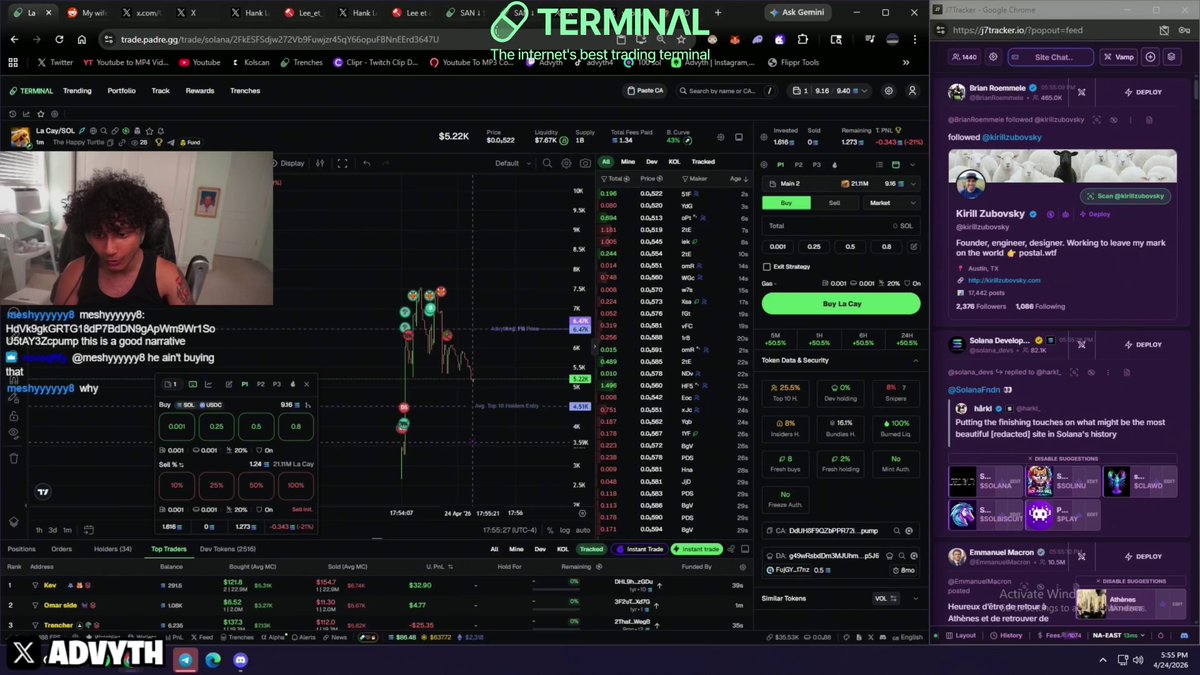Open the Dev Tokens tab
This screenshot has width=1200, height=675.
228,549
